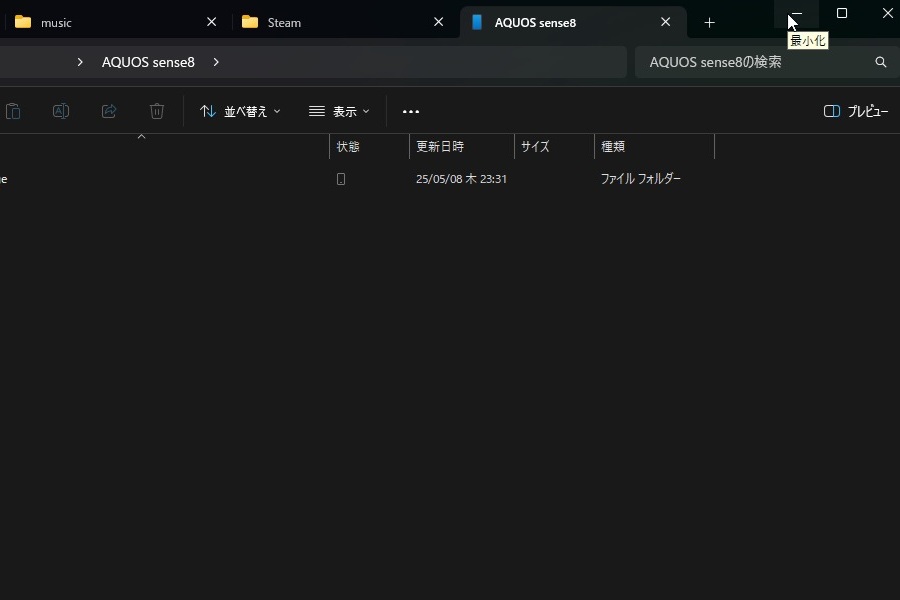Expand chevron after AQUOS sense8 breadcrumb
The width and height of the screenshot is (900, 600).
(x=216, y=62)
